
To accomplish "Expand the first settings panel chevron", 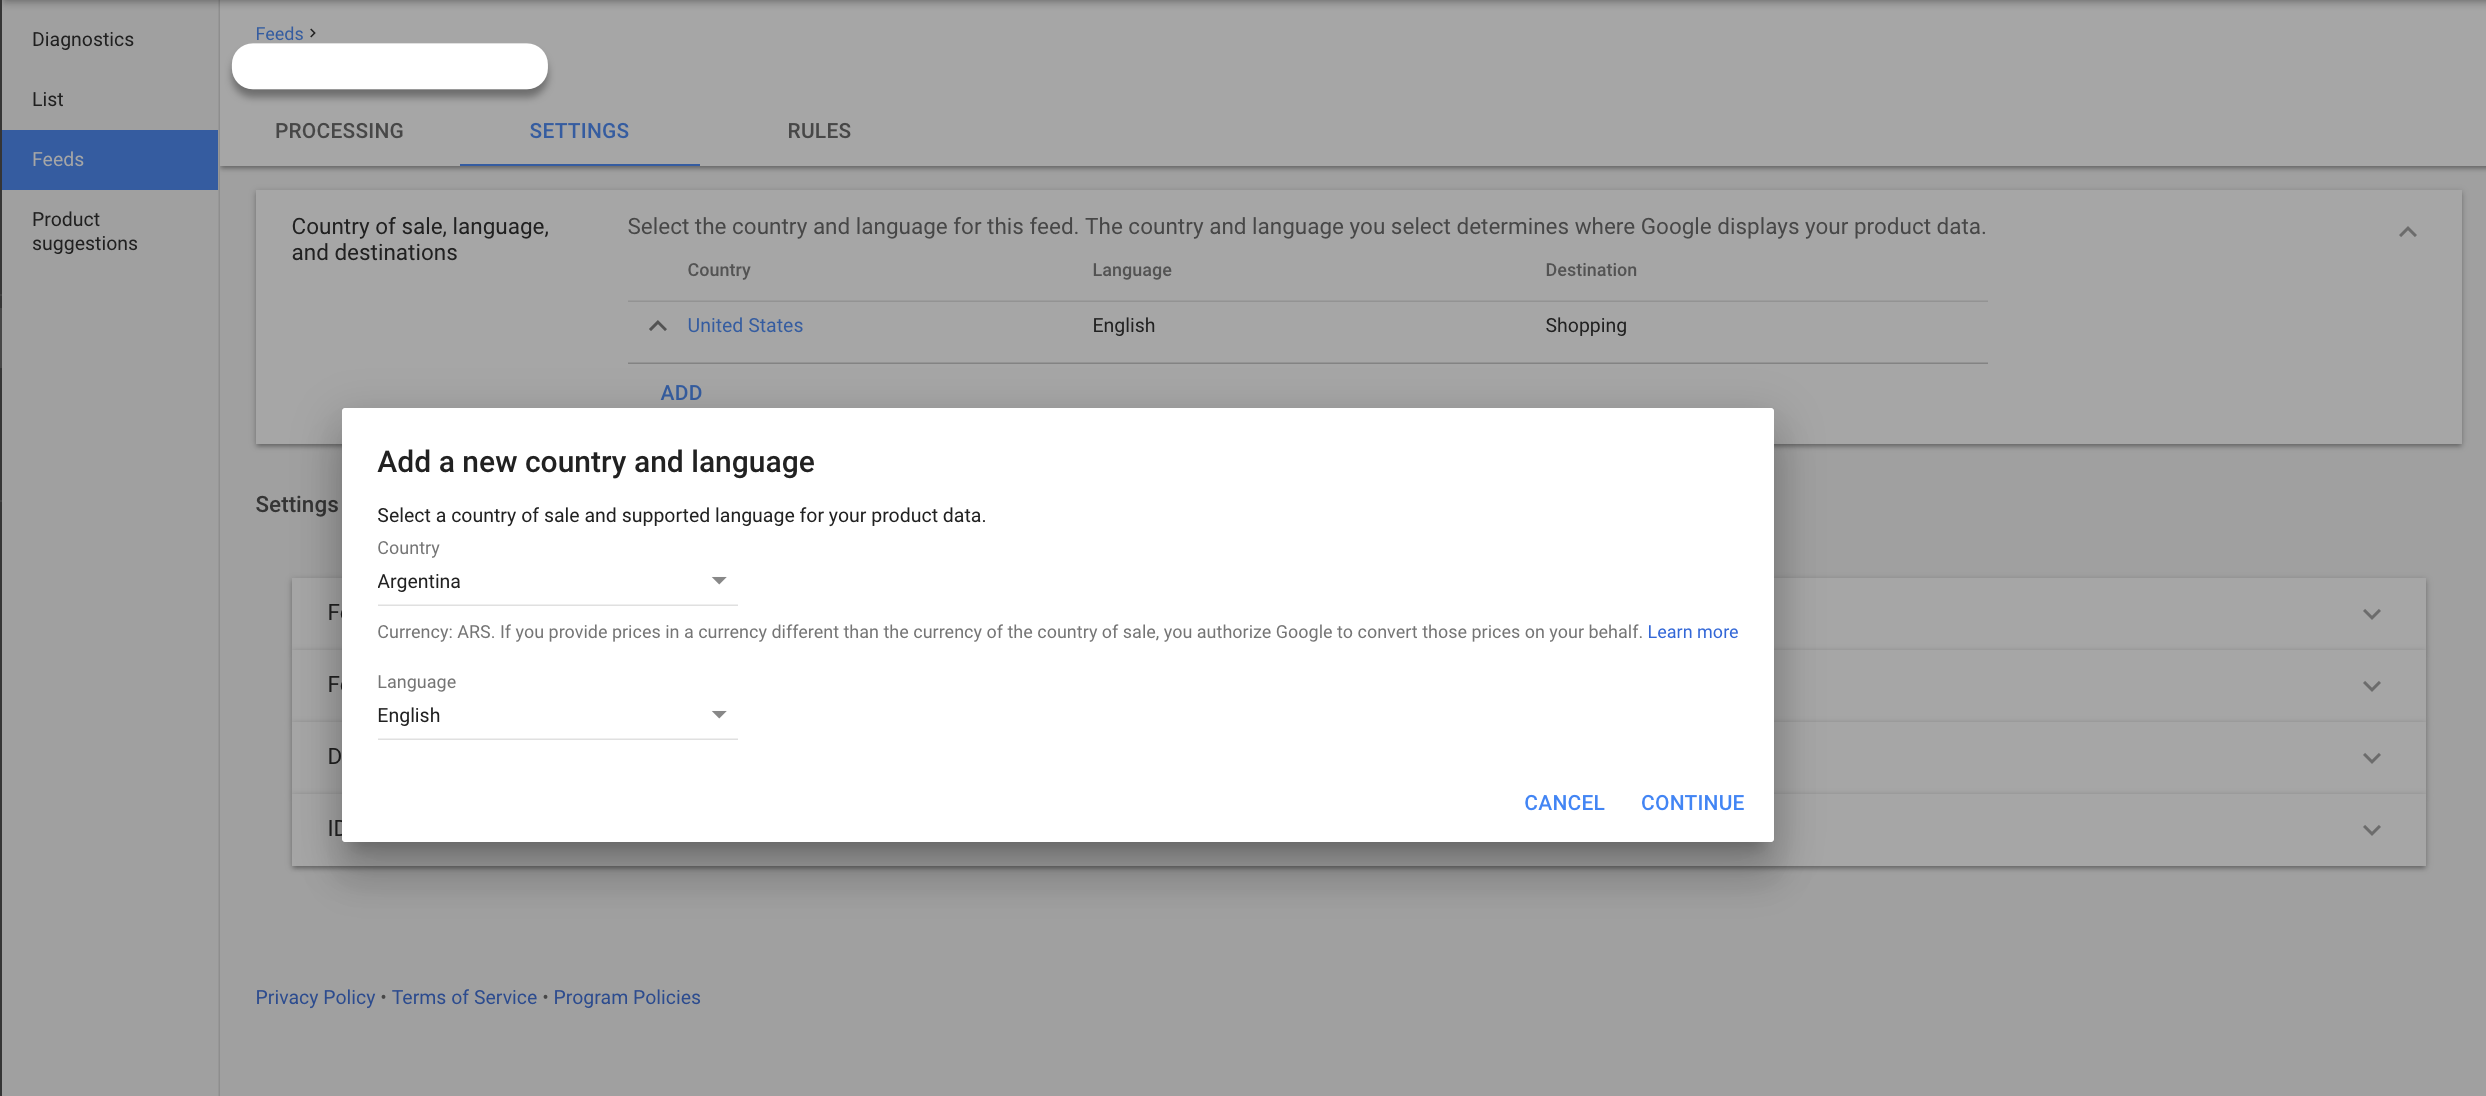I will pyautogui.click(x=2371, y=614).
